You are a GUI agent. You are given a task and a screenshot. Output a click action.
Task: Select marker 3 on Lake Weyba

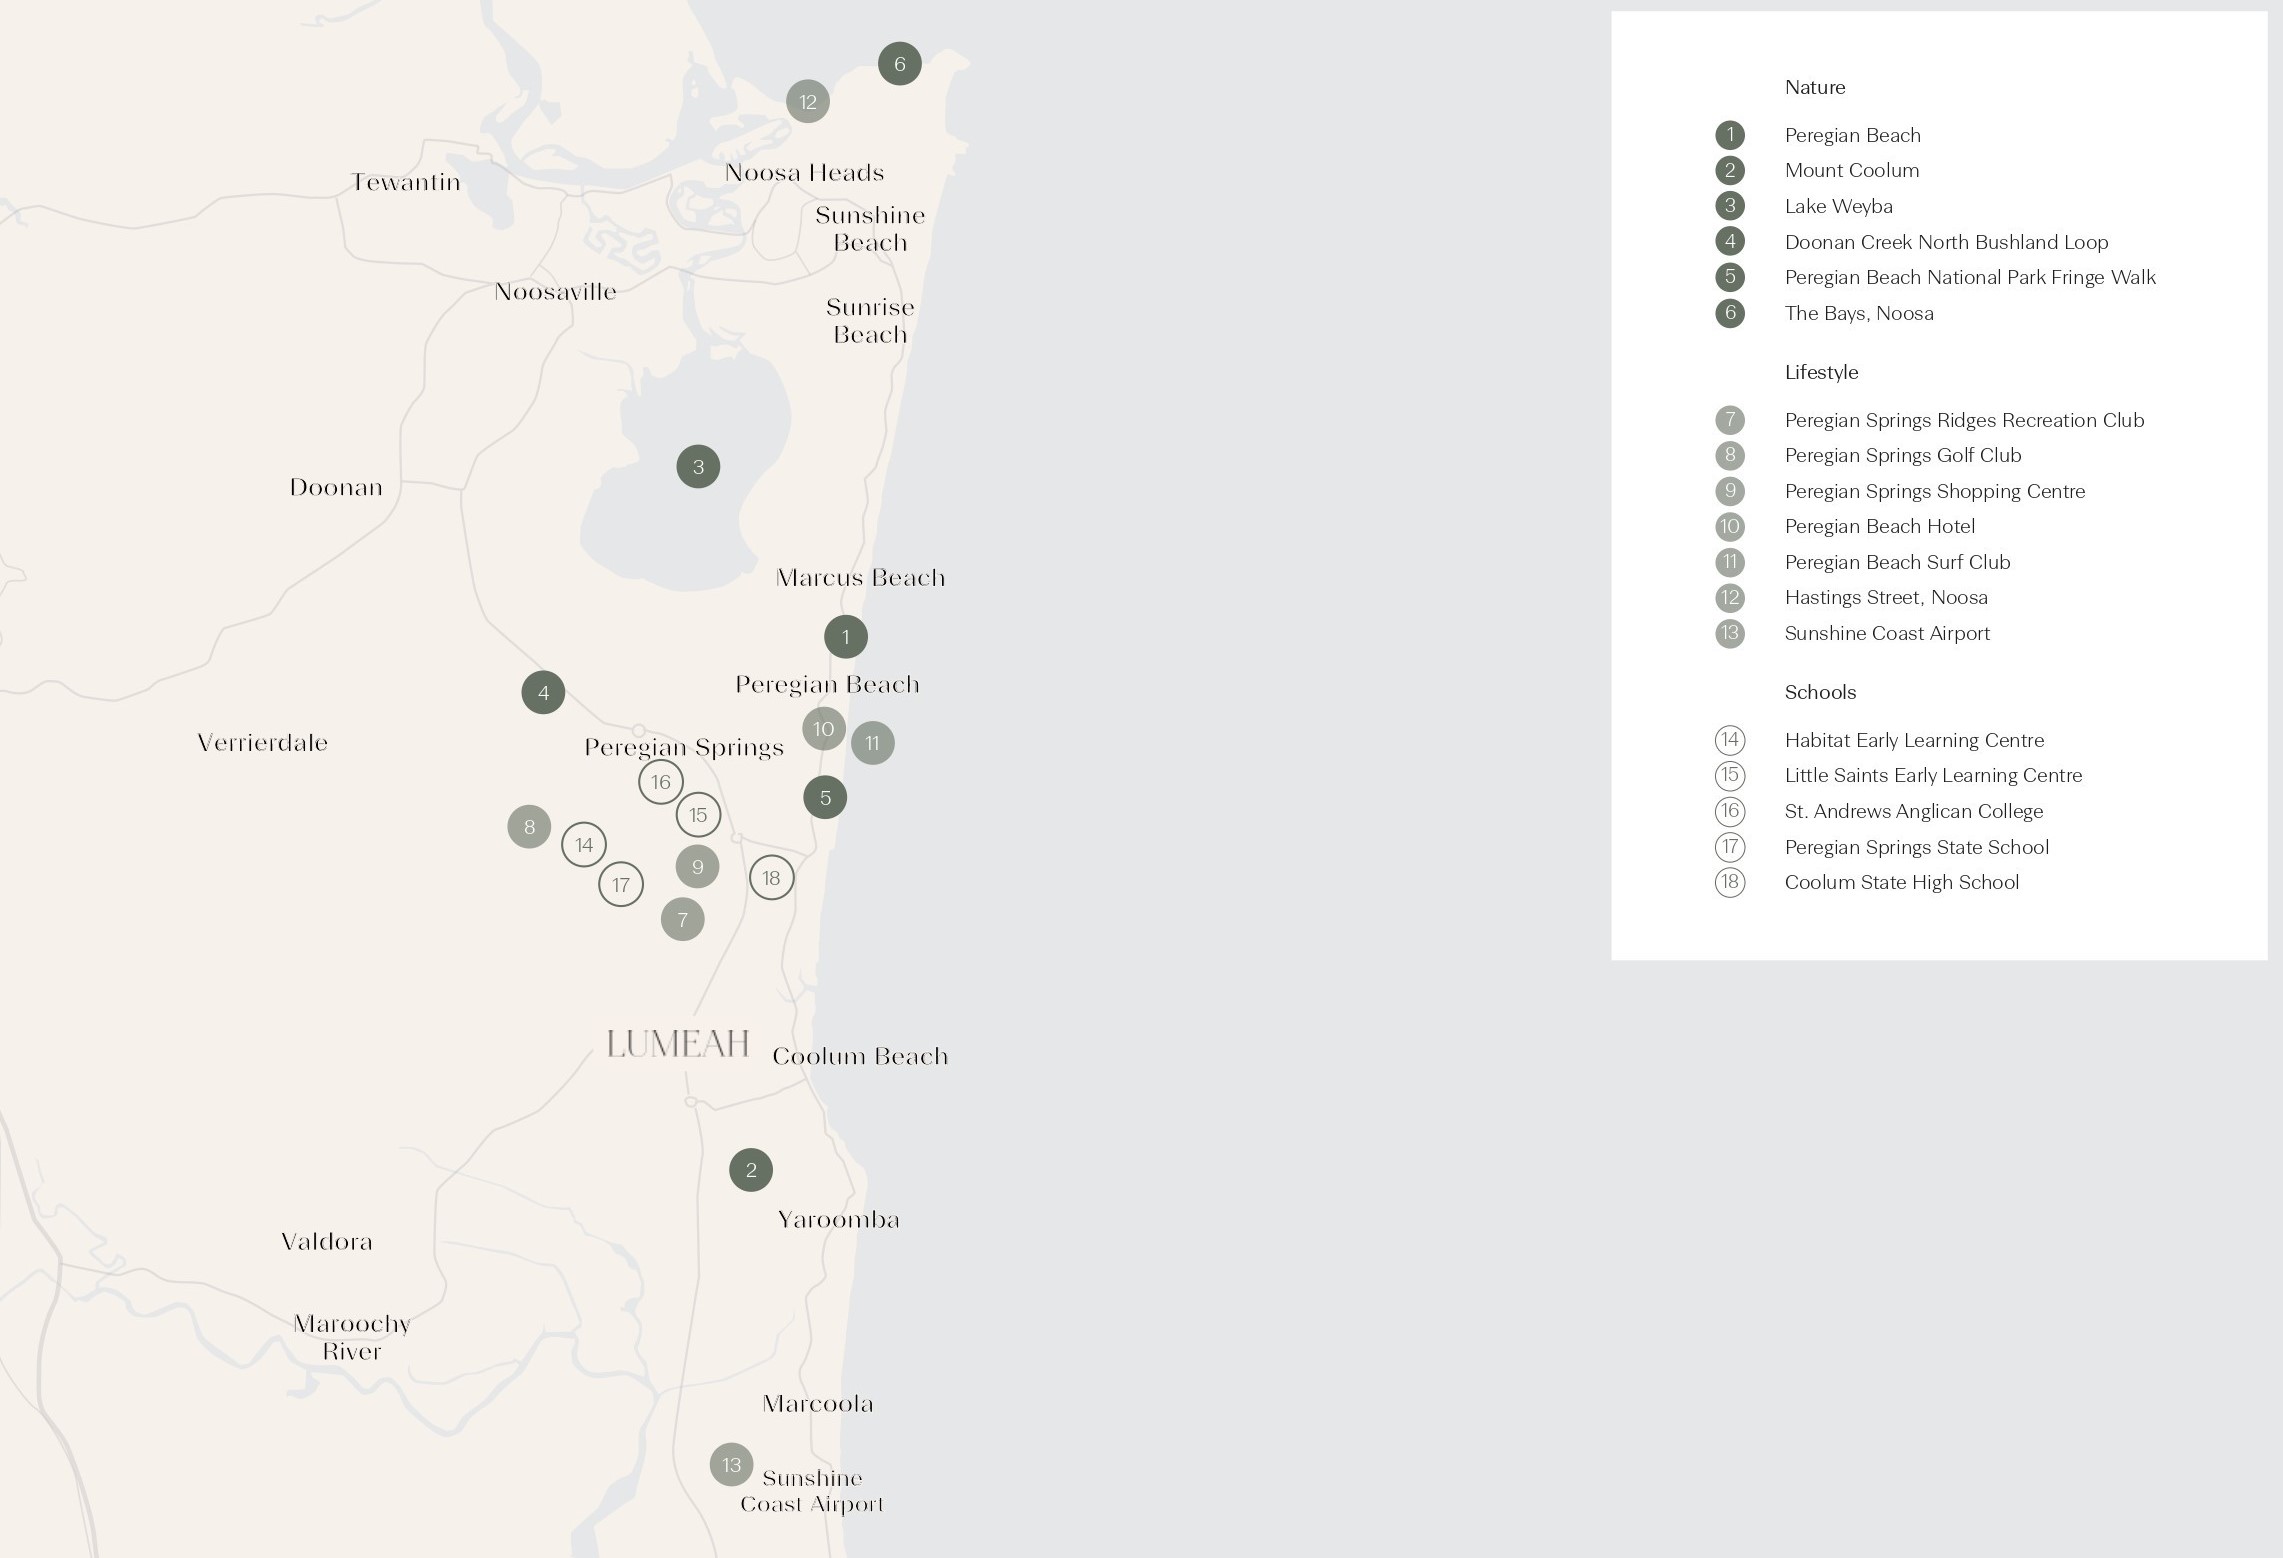698,466
